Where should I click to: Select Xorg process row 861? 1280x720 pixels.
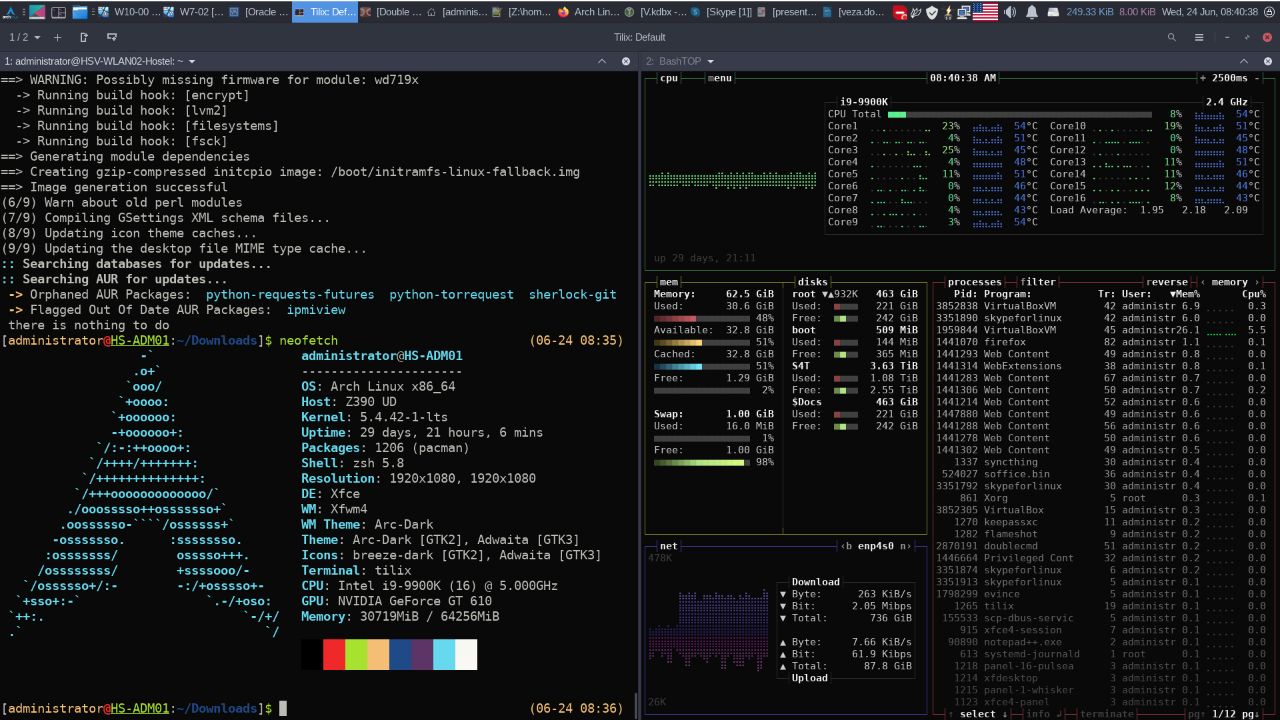(1103, 498)
